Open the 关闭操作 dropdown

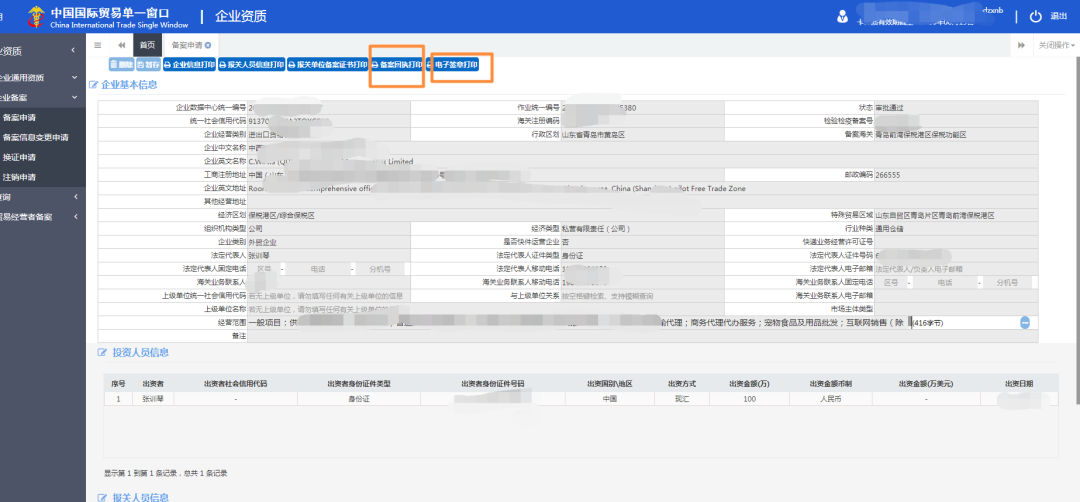pos(1056,45)
